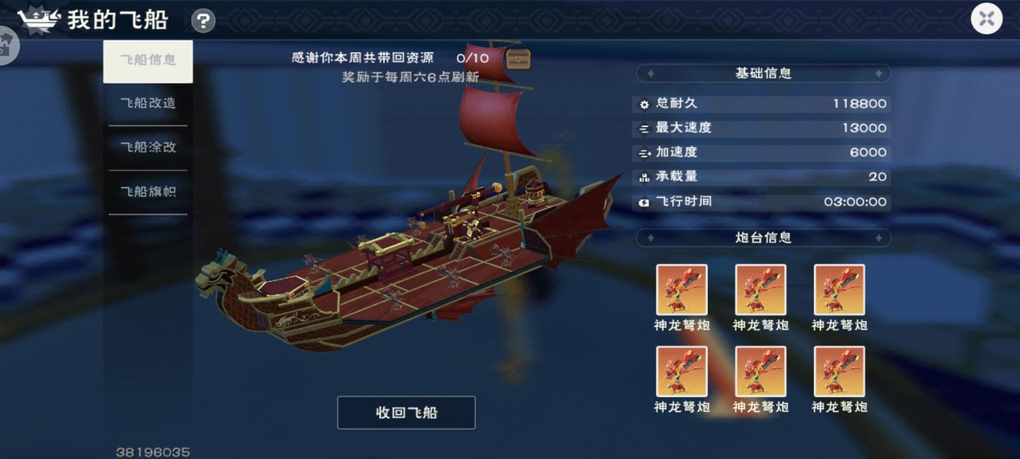Select the first 神龙弩炮 turret in top row
The image size is (1020, 459).
[682, 289]
